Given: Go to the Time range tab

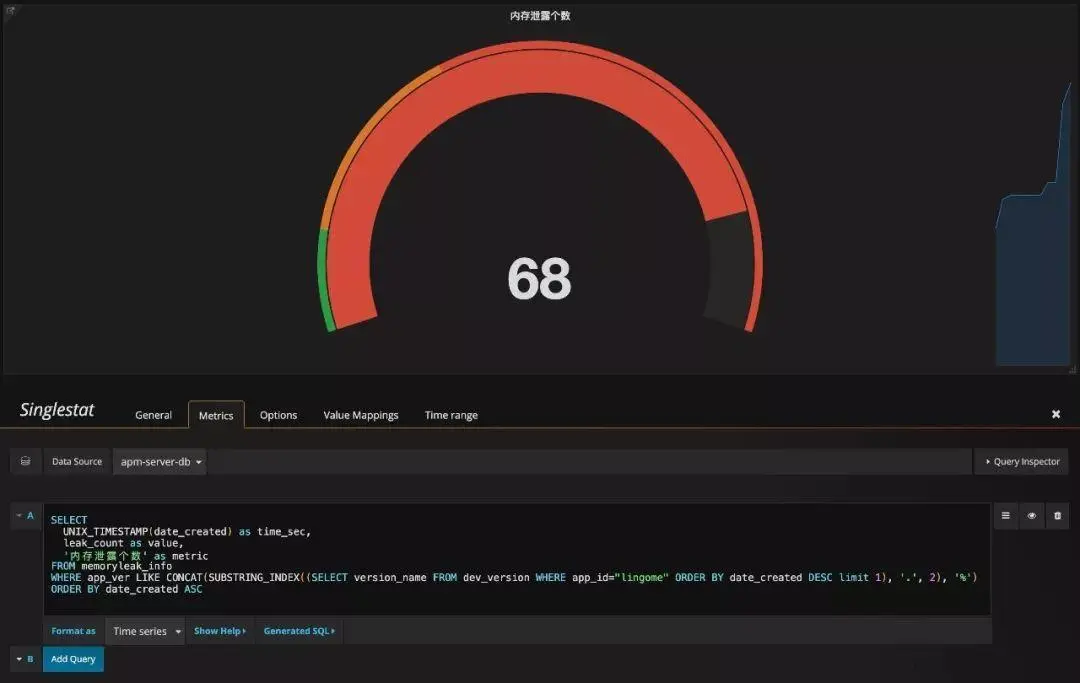Looking at the screenshot, I should (451, 415).
